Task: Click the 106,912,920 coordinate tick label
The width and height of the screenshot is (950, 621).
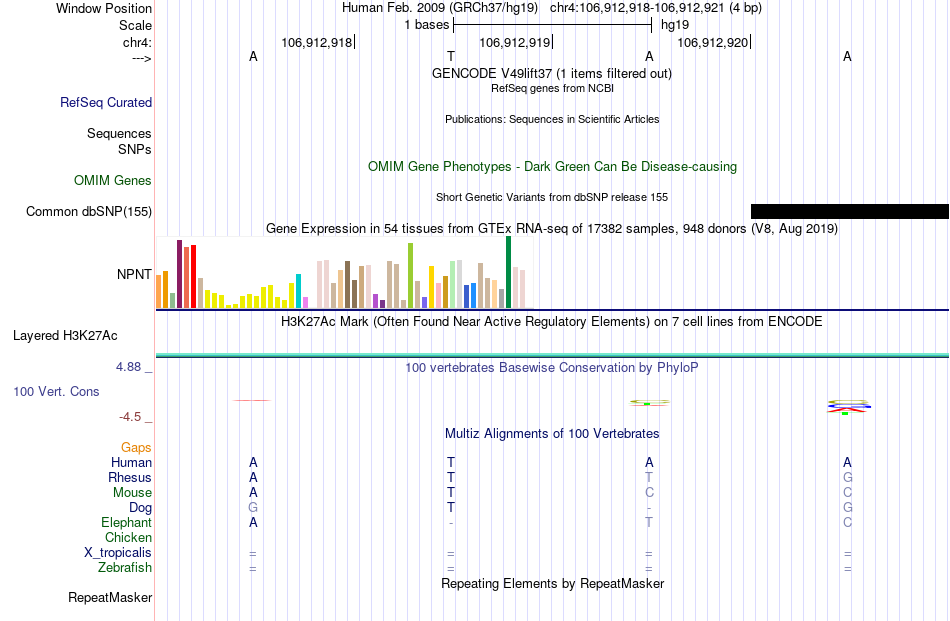Action: (x=712, y=42)
